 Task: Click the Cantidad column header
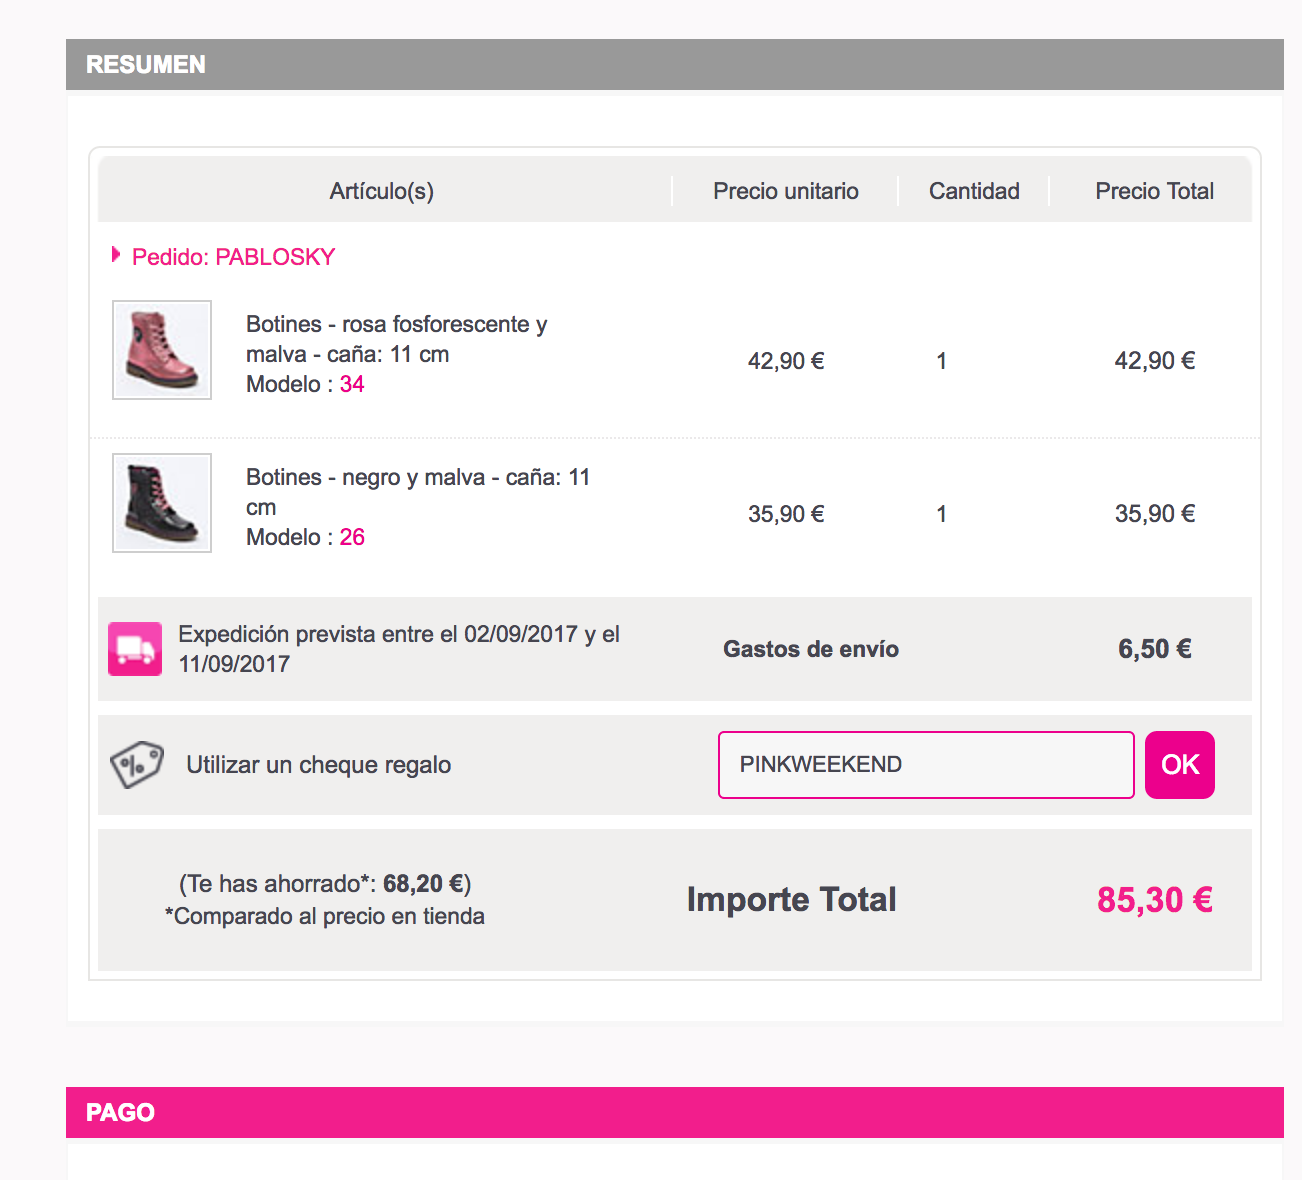pyautogui.click(x=974, y=191)
